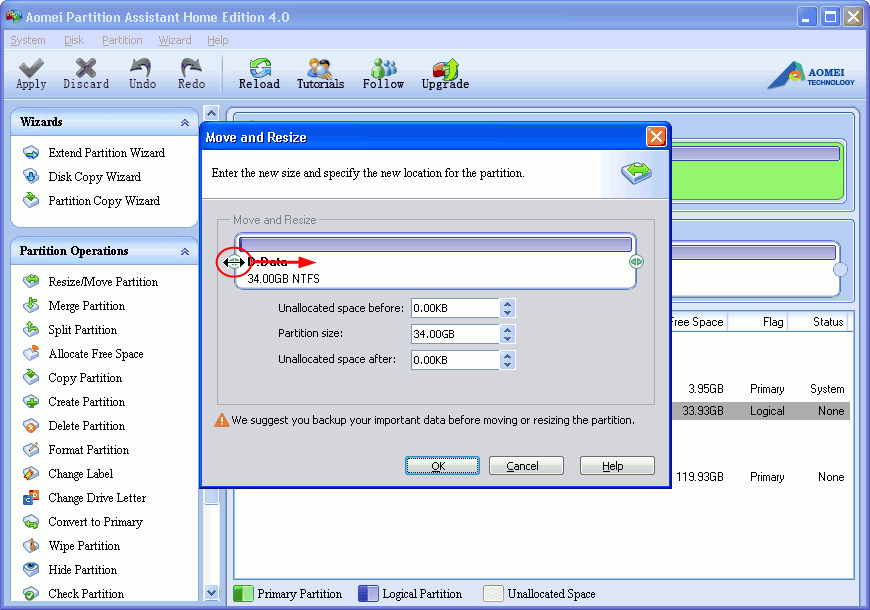Viewport: 870px width, 610px height.
Task: Select Allocate Free Space operation
Action: pos(83,354)
